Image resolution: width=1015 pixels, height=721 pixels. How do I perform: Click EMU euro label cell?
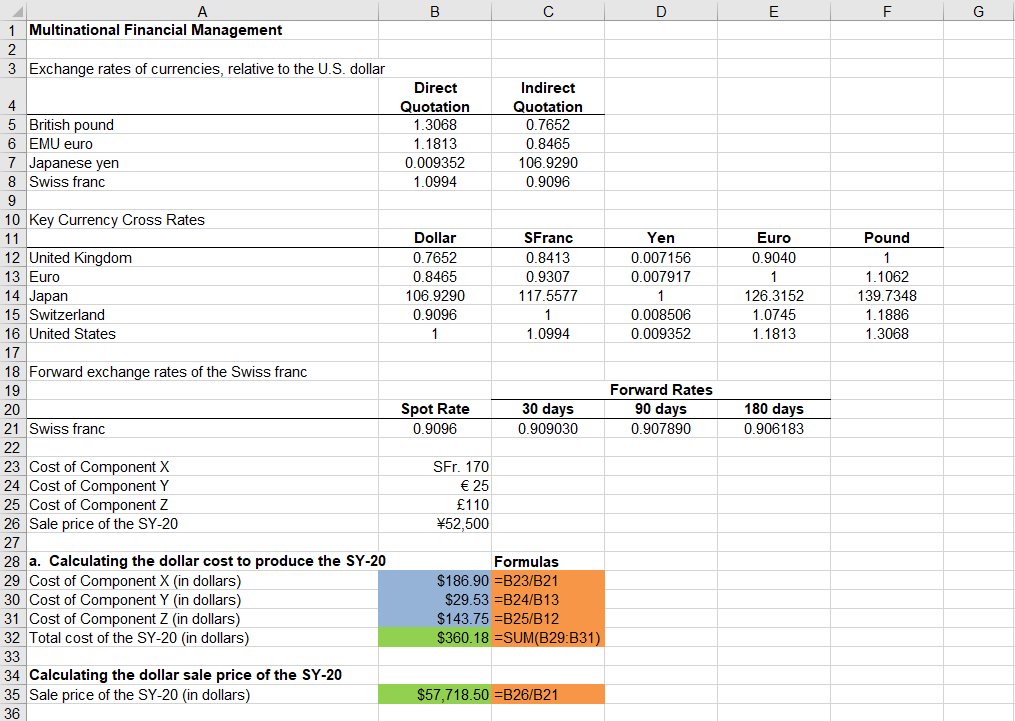(x=202, y=144)
